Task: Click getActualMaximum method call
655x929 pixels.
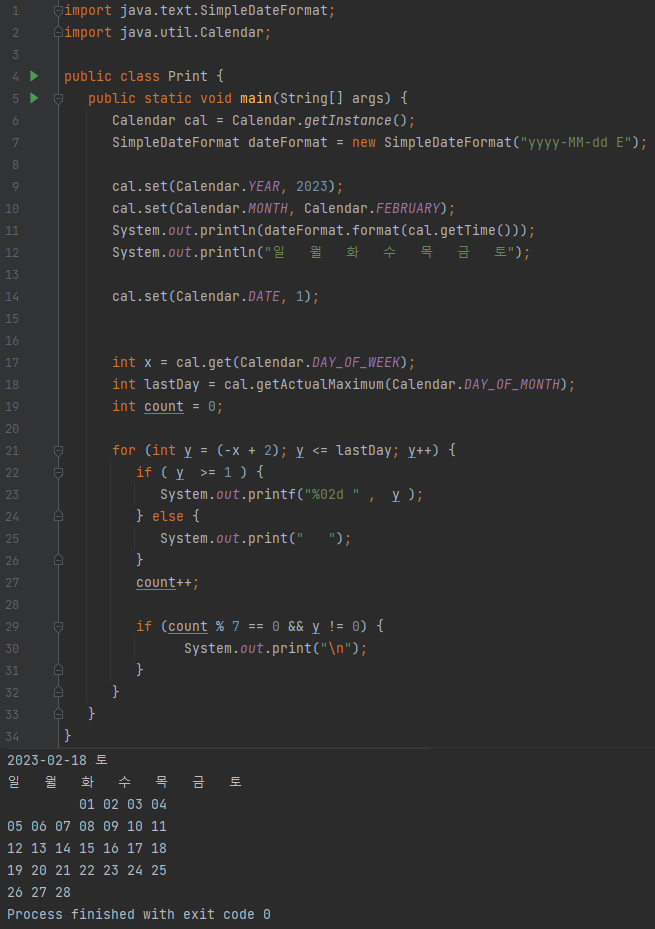Action: click(320, 384)
